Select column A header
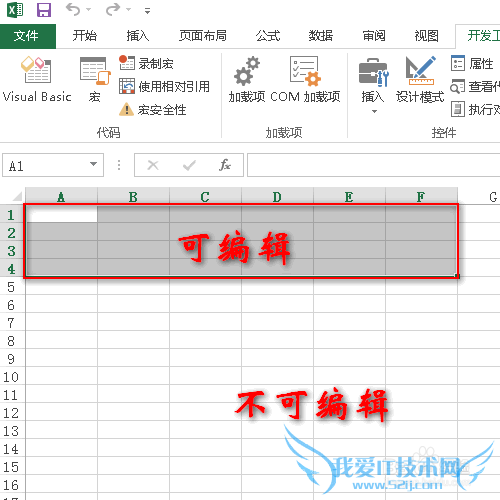The height and width of the screenshot is (500, 500). click(61, 197)
